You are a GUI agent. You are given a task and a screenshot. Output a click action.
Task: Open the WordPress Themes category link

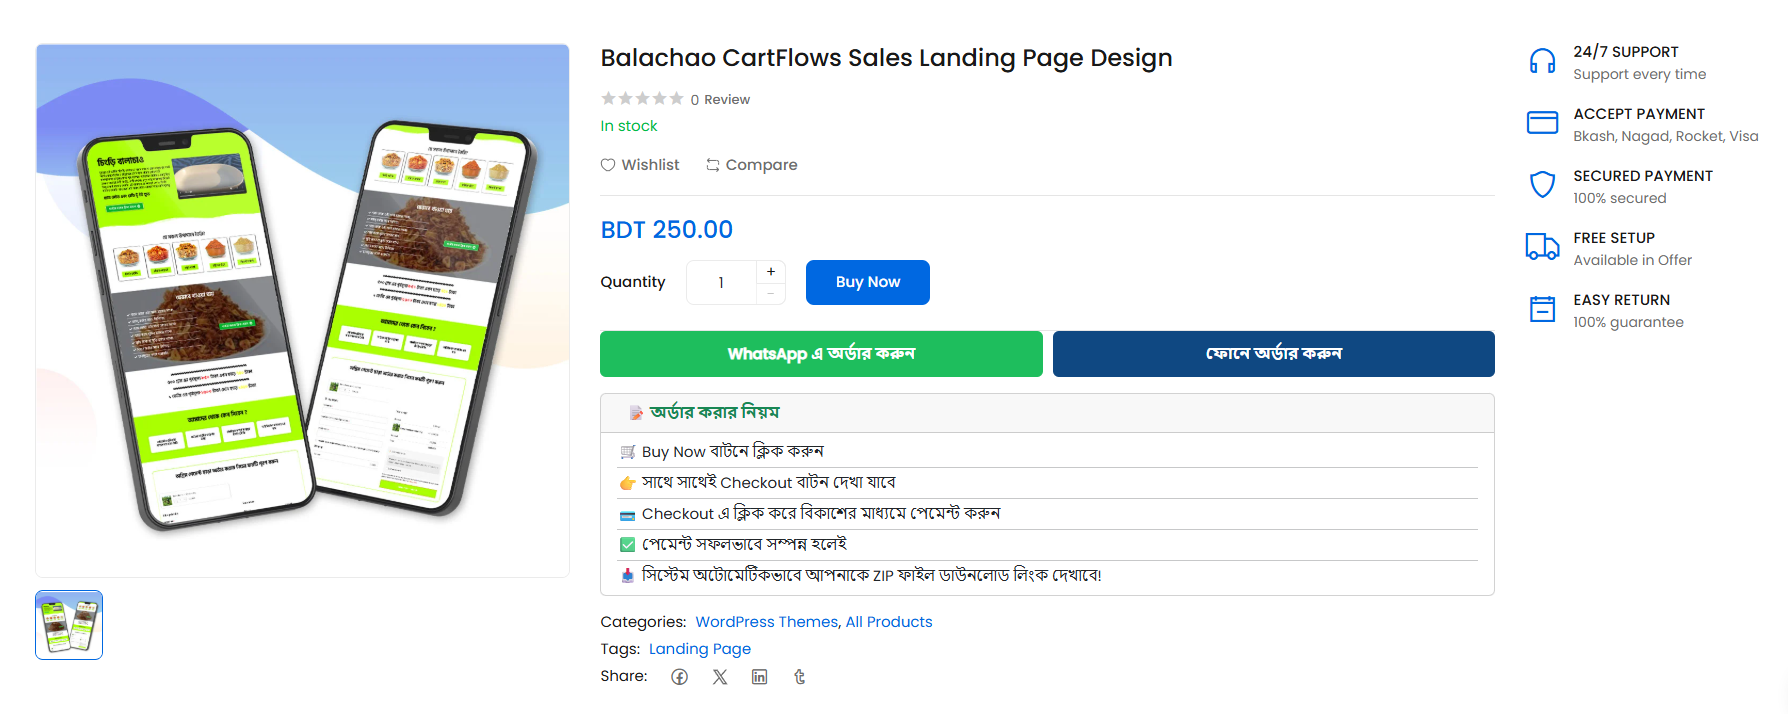(766, 622)
